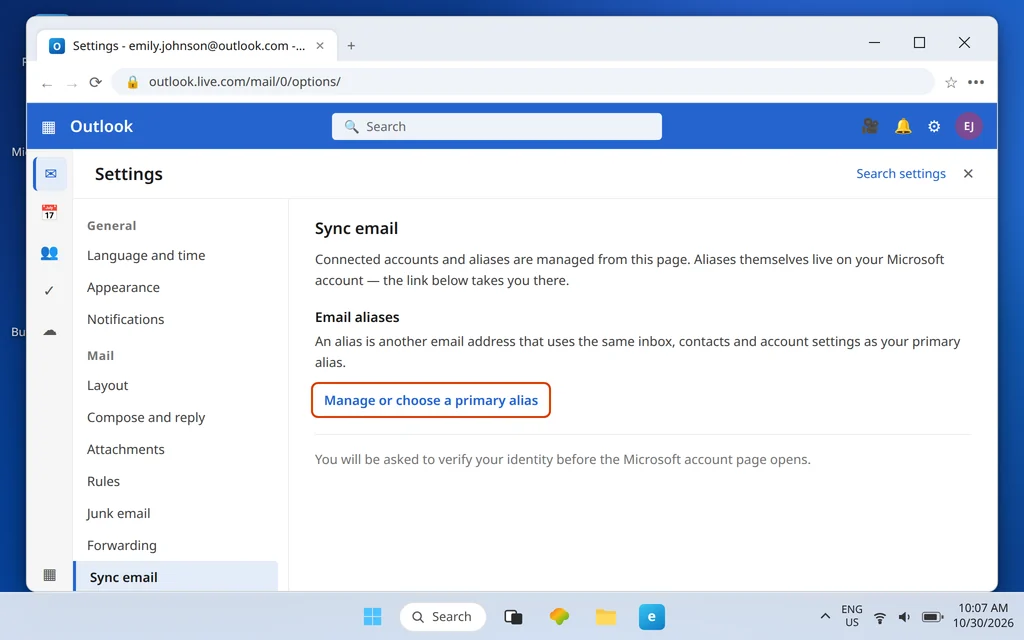The height and width of the screenshot is (640, 1024).
Task: Click Search settings link
Action: coord(901,174)
